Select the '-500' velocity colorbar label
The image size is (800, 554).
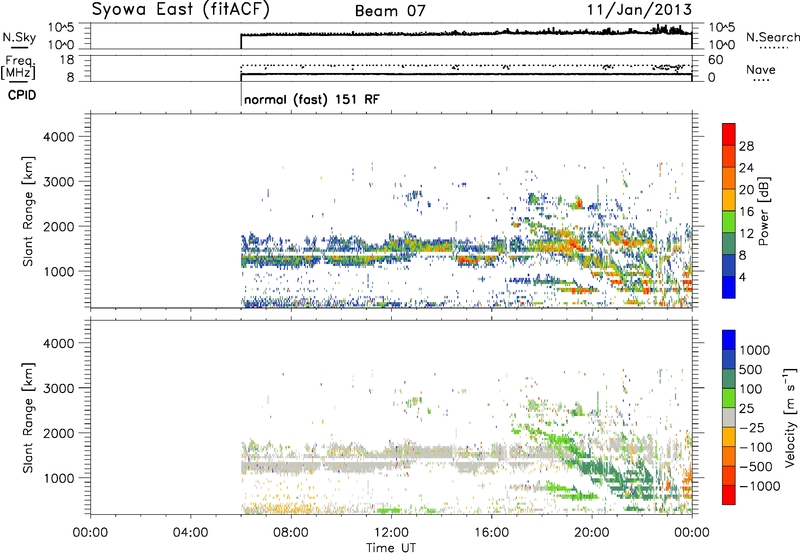[754, 467]
